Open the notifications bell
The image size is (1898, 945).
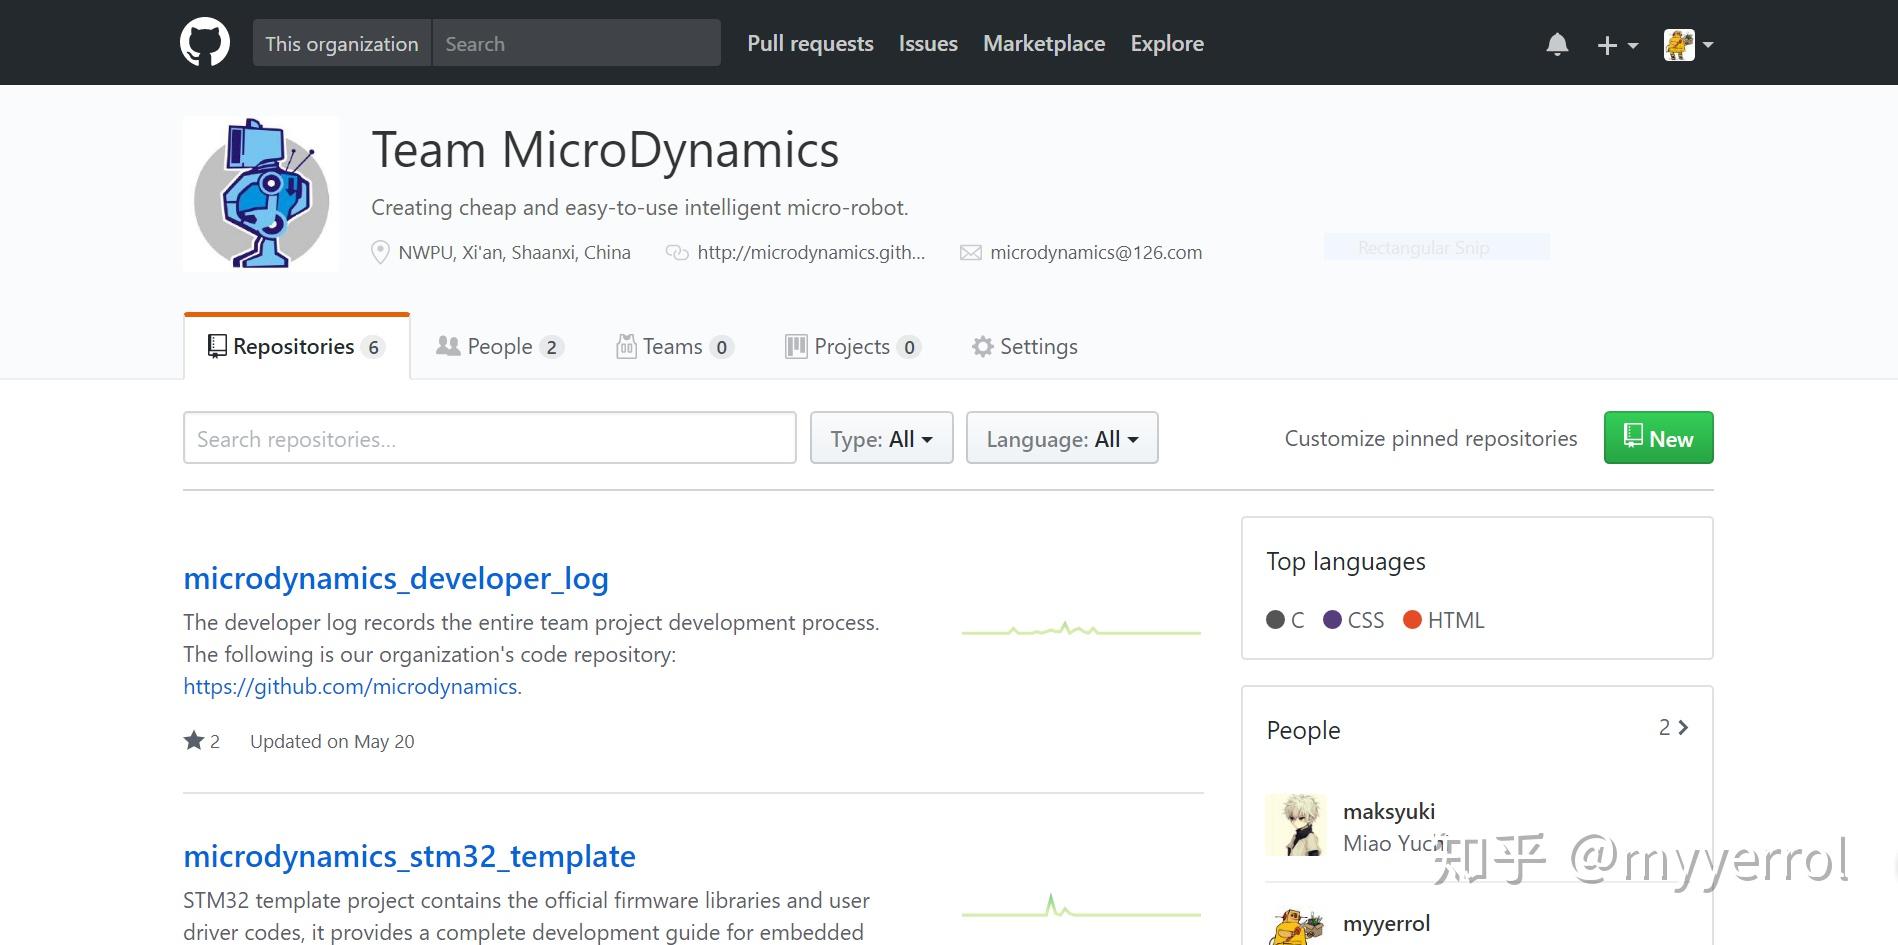coord(1557,44)
